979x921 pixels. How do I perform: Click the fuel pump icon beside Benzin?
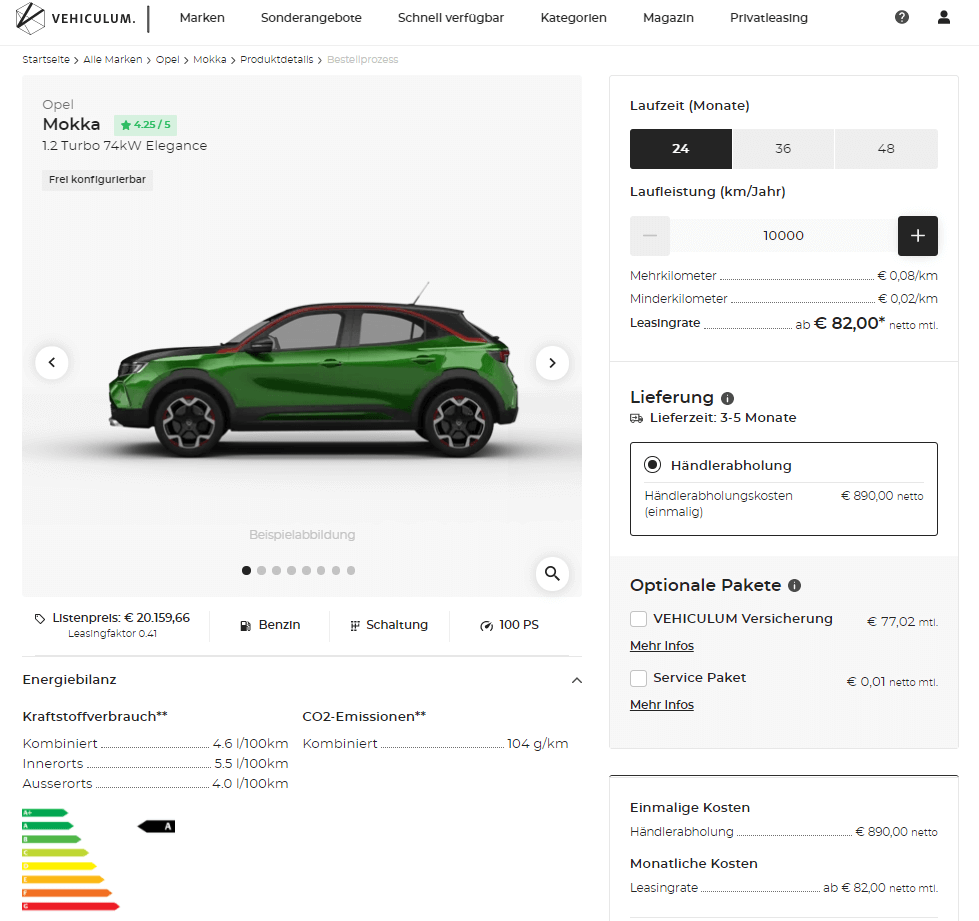click(x=246, y=625)
